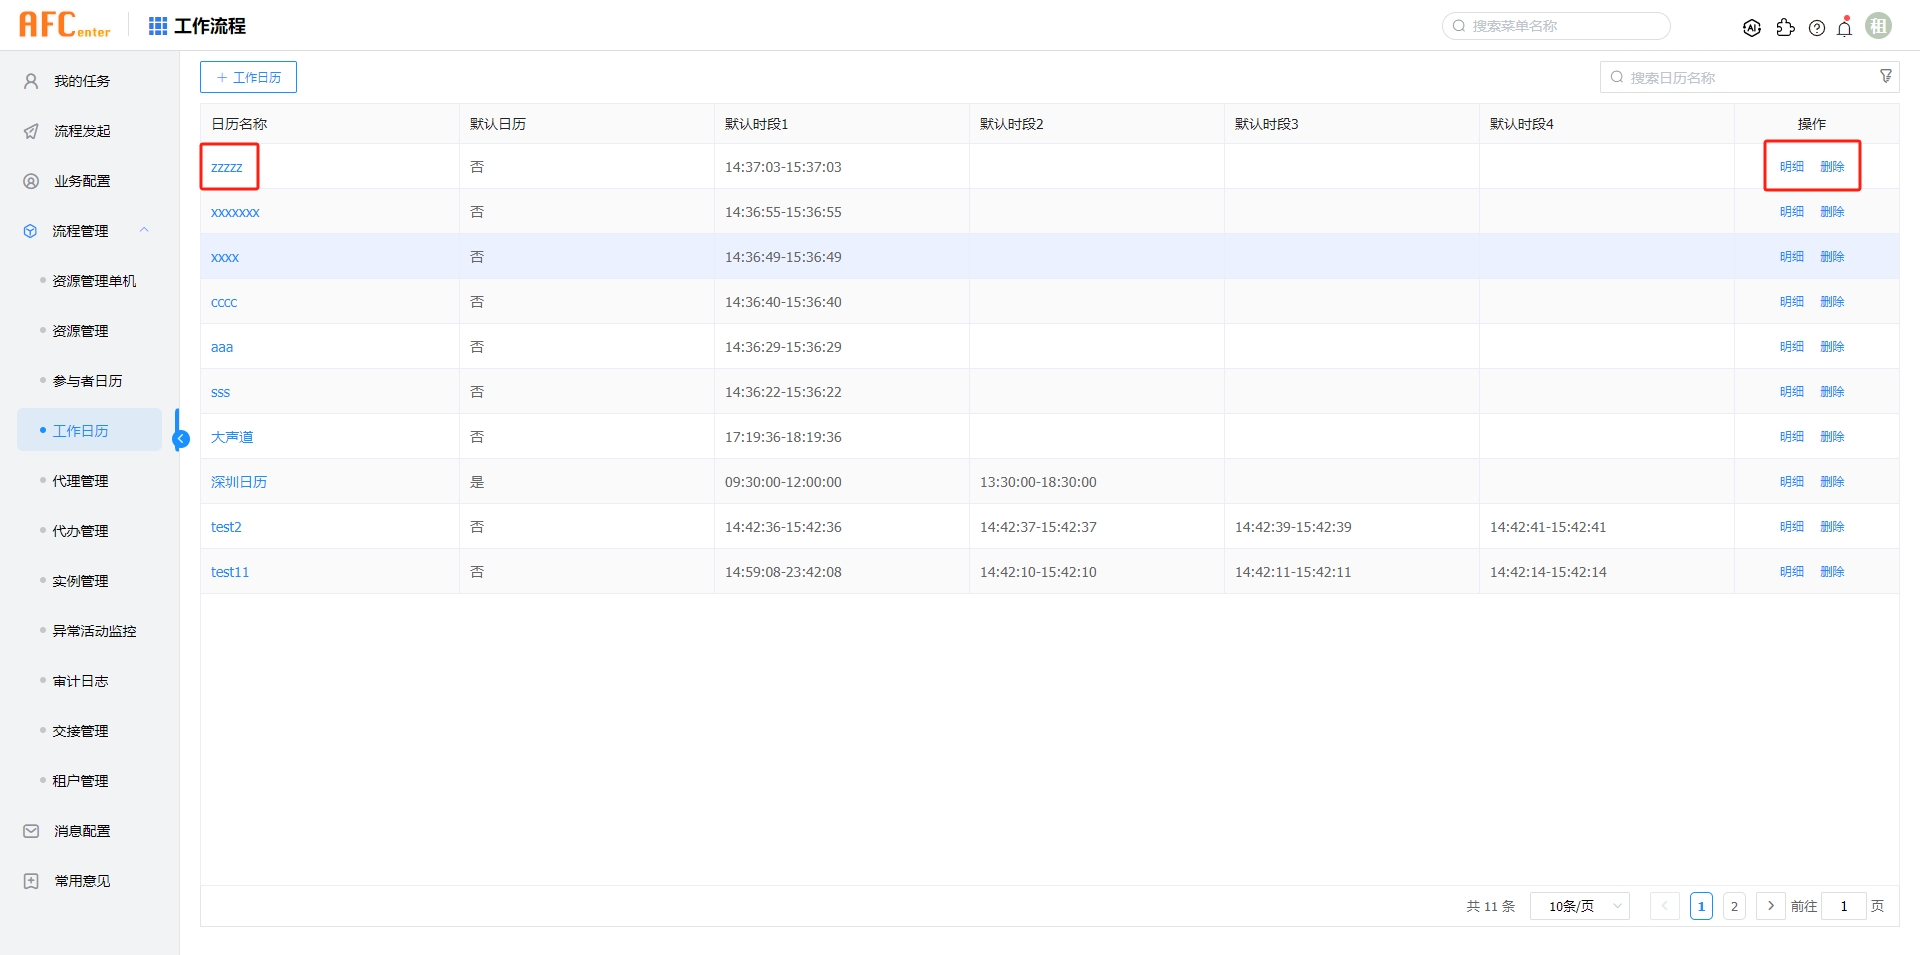Collapse the 流程管理 section chevron
This screenshot has height=955, width=1920.
(x=145, y=230)
